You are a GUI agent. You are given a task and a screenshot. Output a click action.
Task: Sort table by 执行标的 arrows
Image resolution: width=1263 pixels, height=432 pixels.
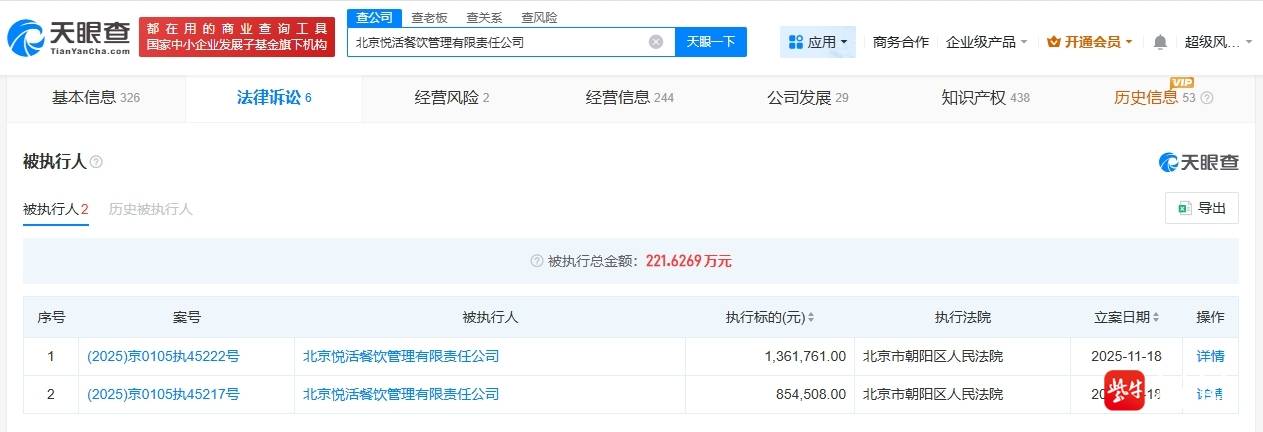pos(810,318)
